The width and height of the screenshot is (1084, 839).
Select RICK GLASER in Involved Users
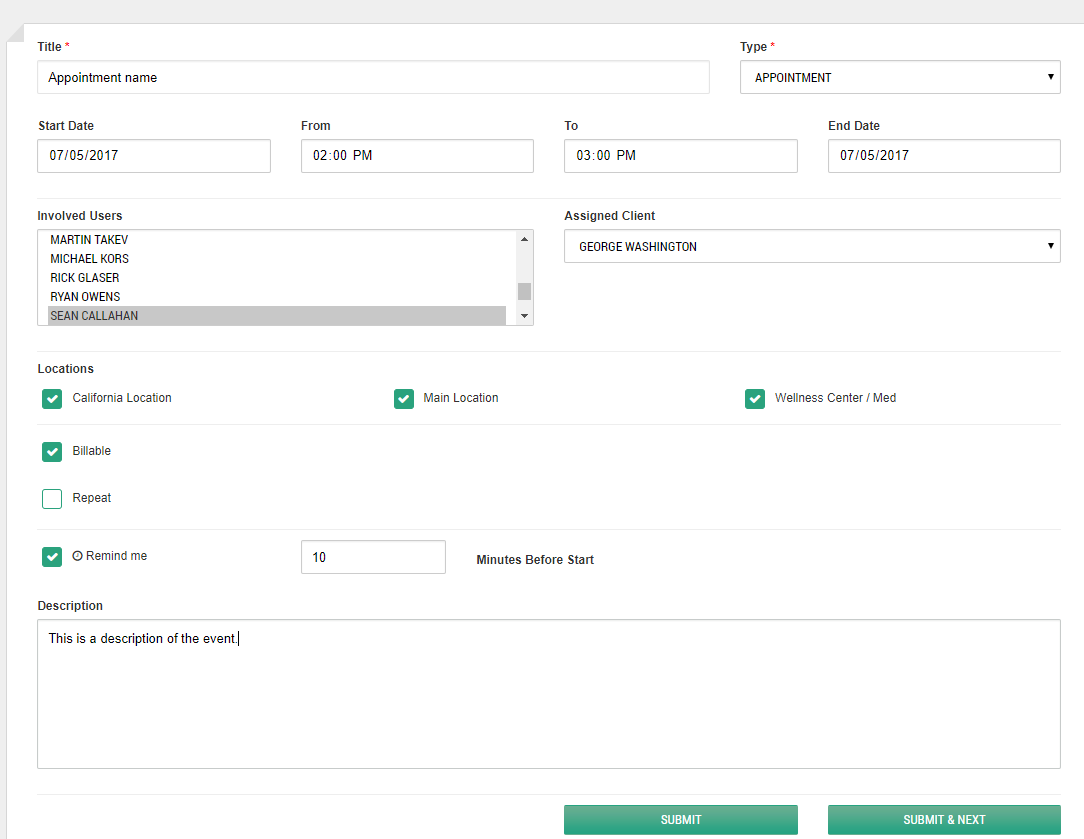[277, 278]
